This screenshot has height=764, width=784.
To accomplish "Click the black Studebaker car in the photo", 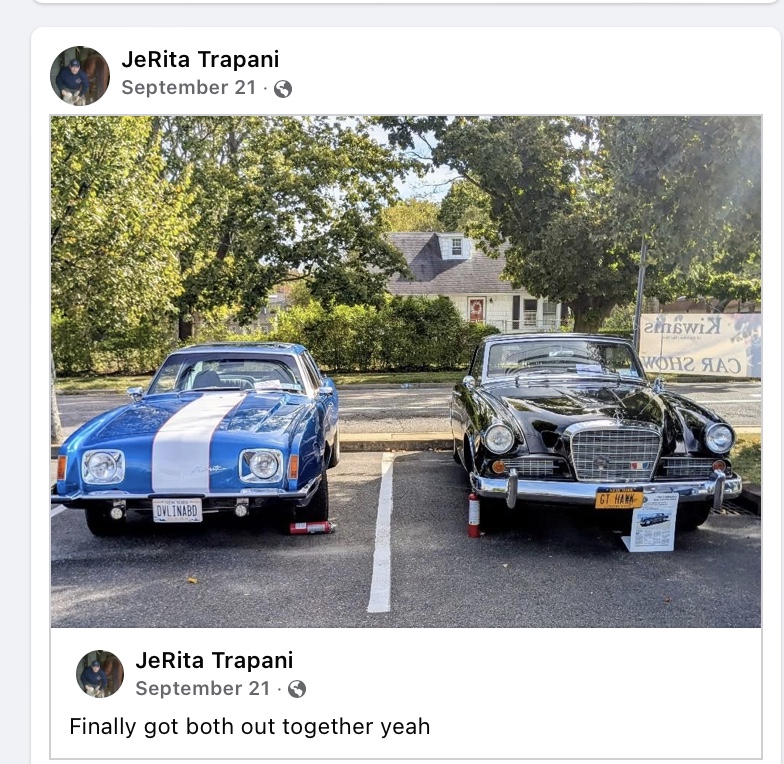I will [x=594, y=429].
